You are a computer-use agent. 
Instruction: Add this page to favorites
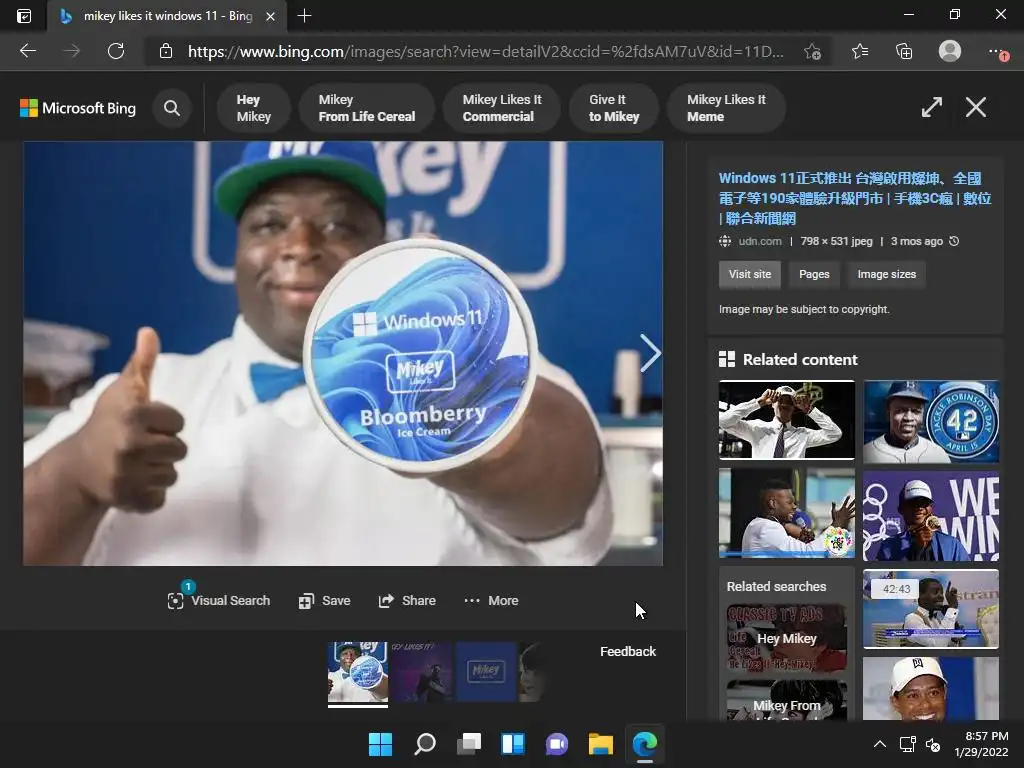click(812, 51)
